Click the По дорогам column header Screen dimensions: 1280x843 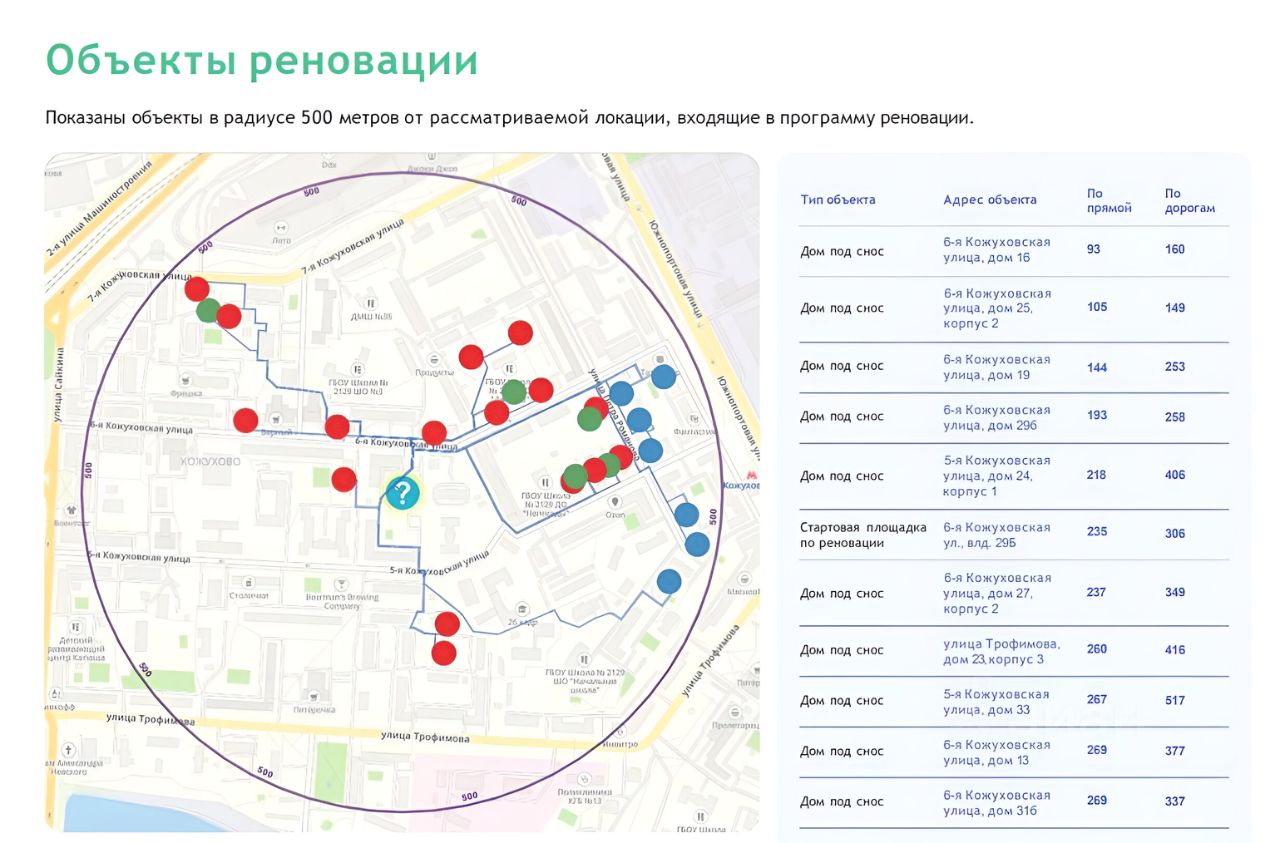point(1190,201)
